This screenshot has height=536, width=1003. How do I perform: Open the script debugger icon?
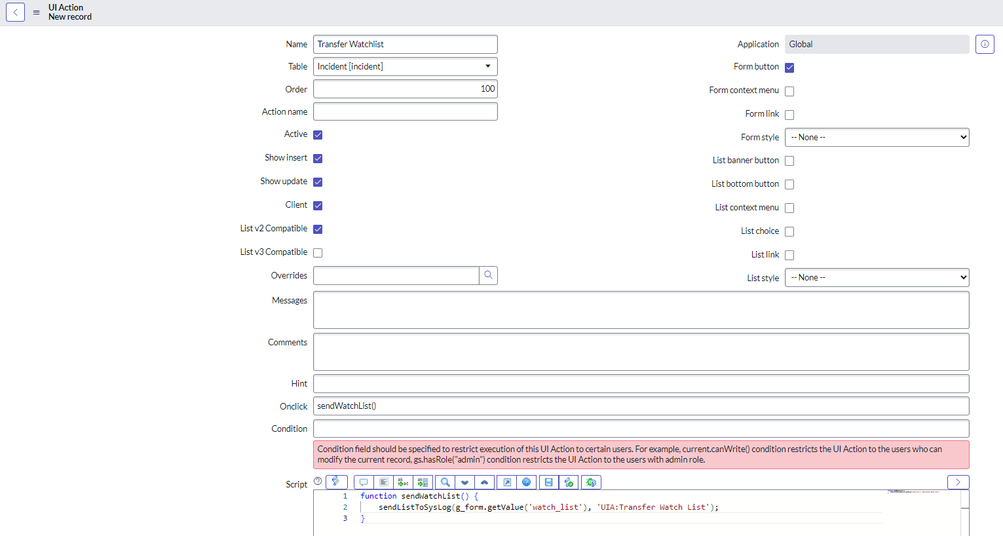(591, 482)
